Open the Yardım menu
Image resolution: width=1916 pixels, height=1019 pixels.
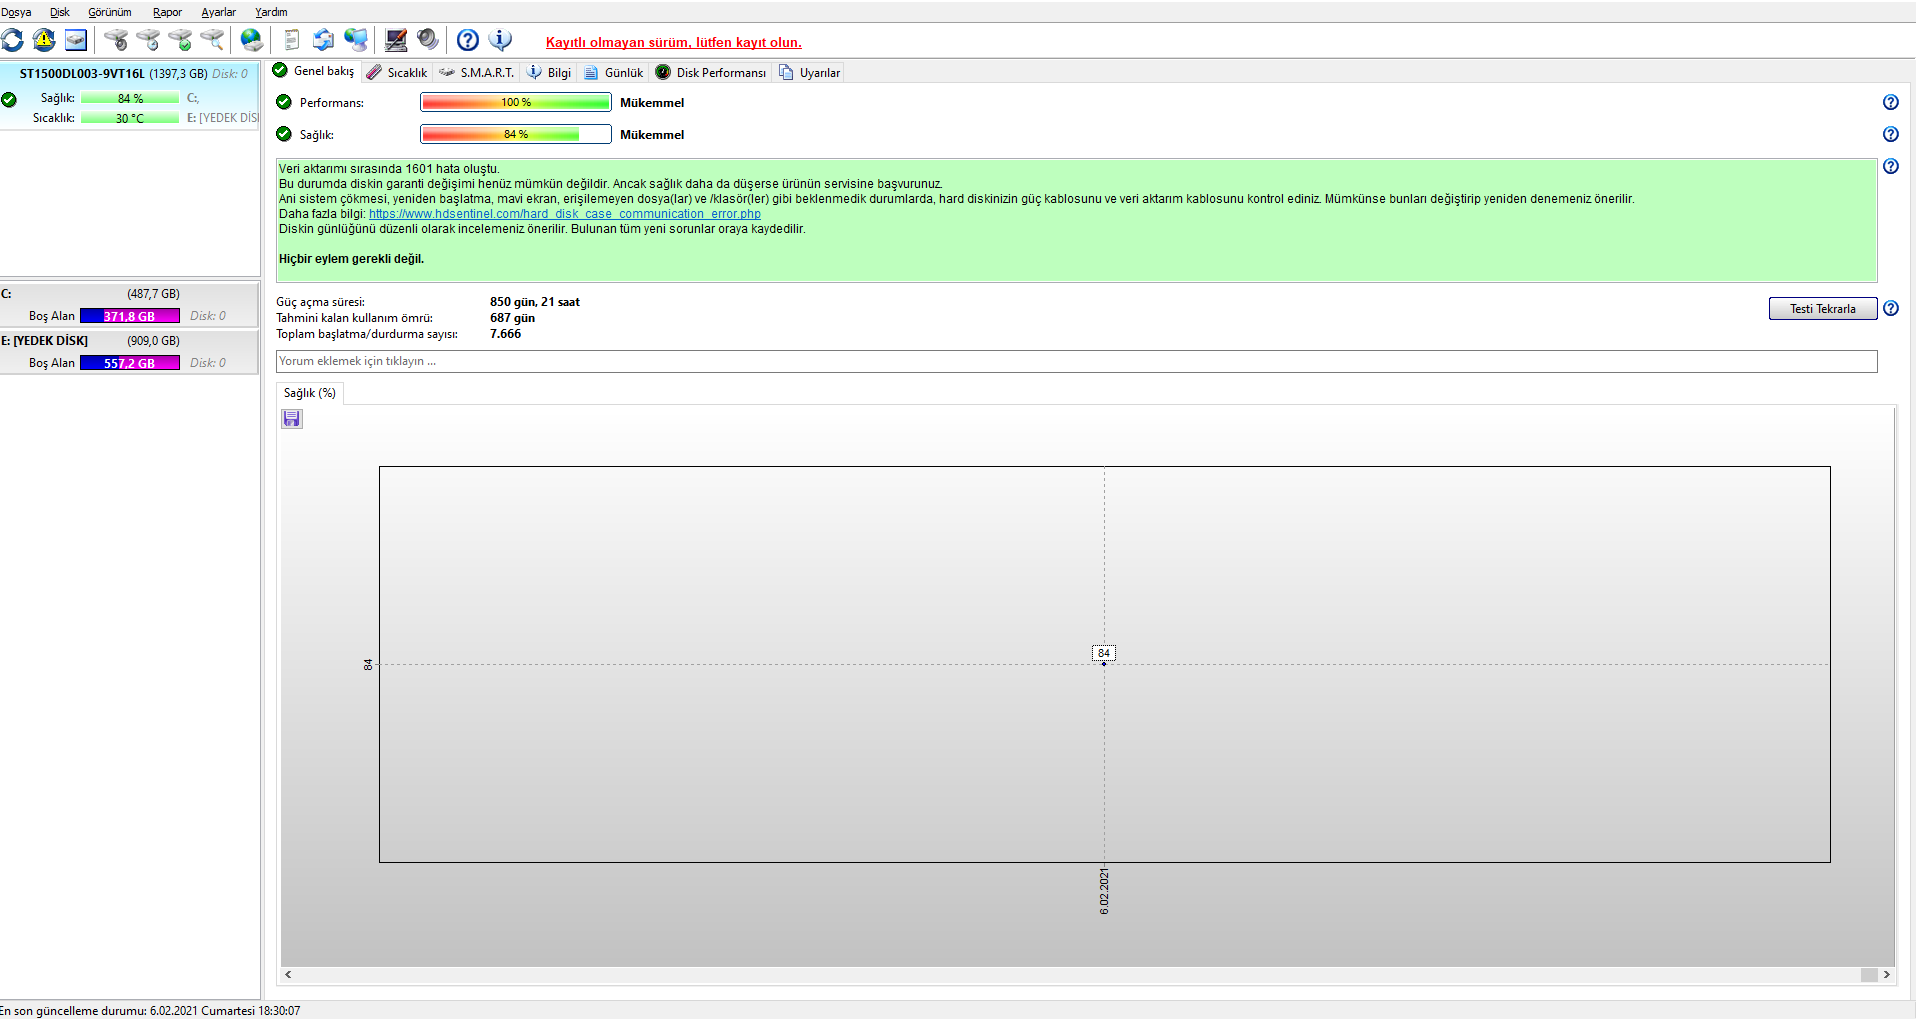(271, 12)
